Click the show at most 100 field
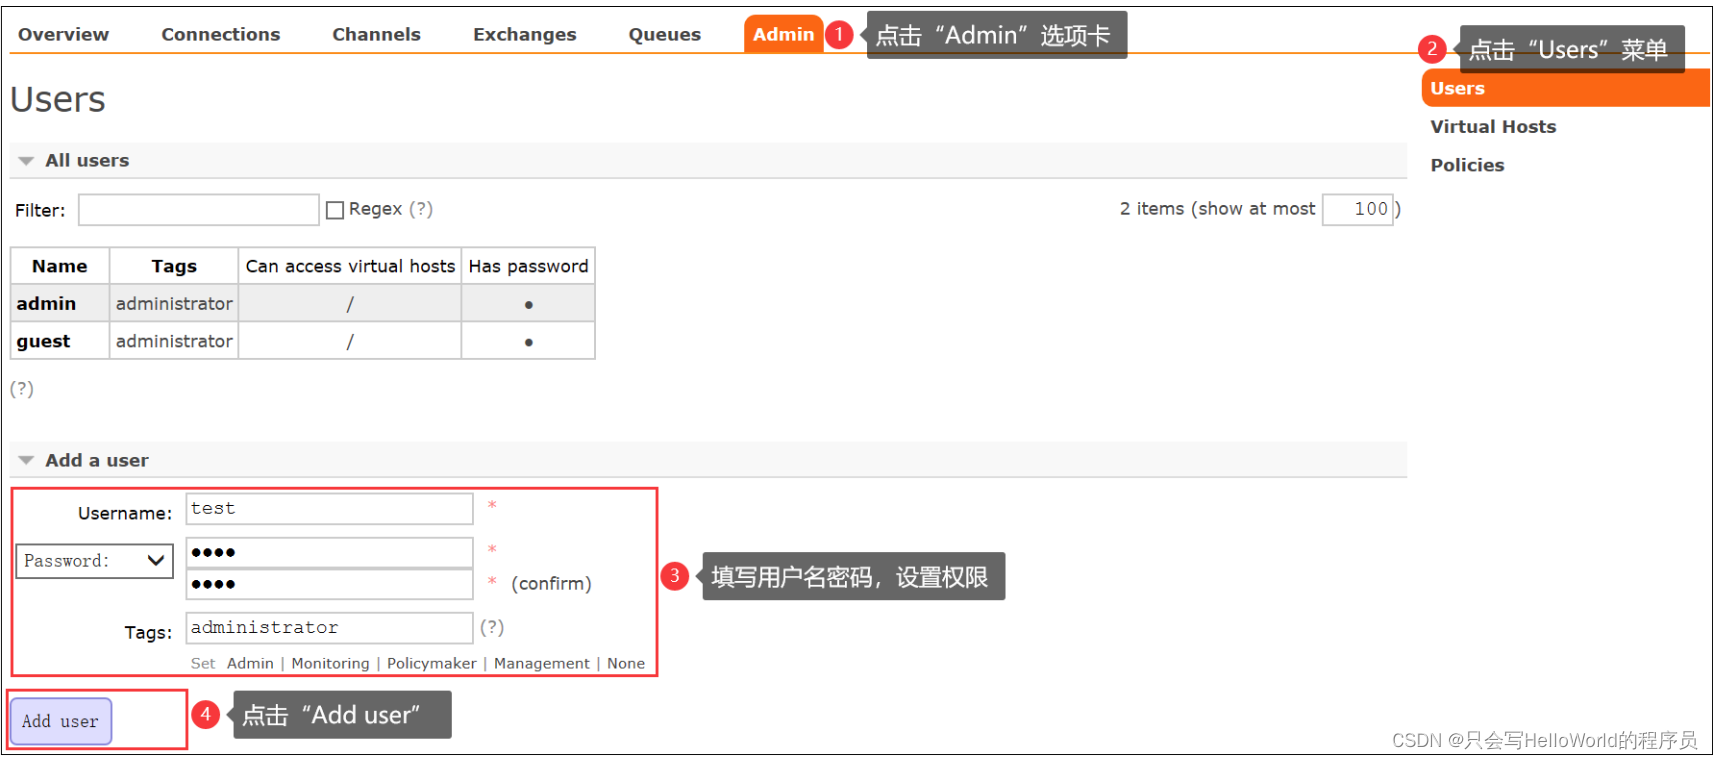The width and height of the screenshot is (1713, 759). click(1358, 209)
